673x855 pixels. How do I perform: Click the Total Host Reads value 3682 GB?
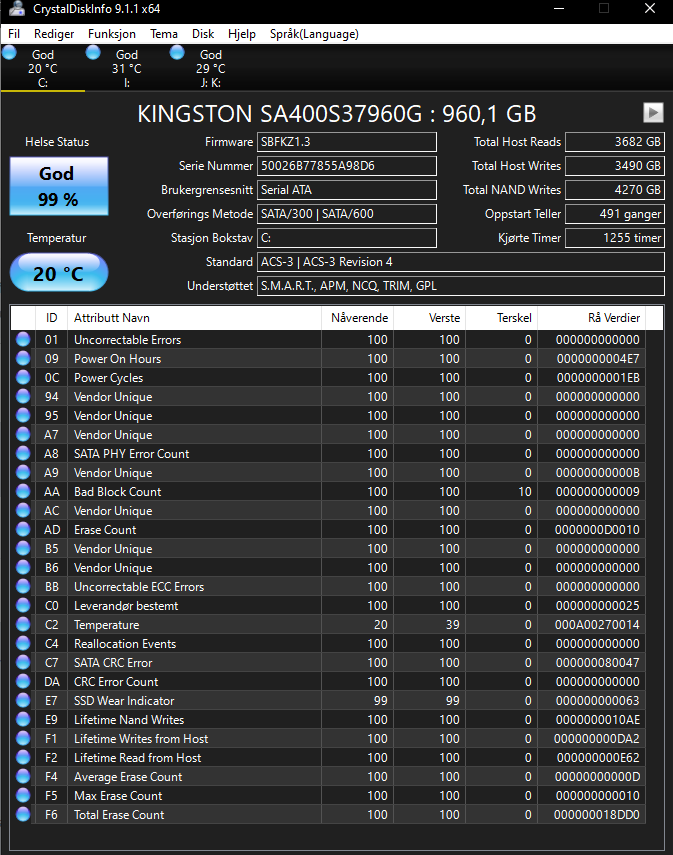615,142
